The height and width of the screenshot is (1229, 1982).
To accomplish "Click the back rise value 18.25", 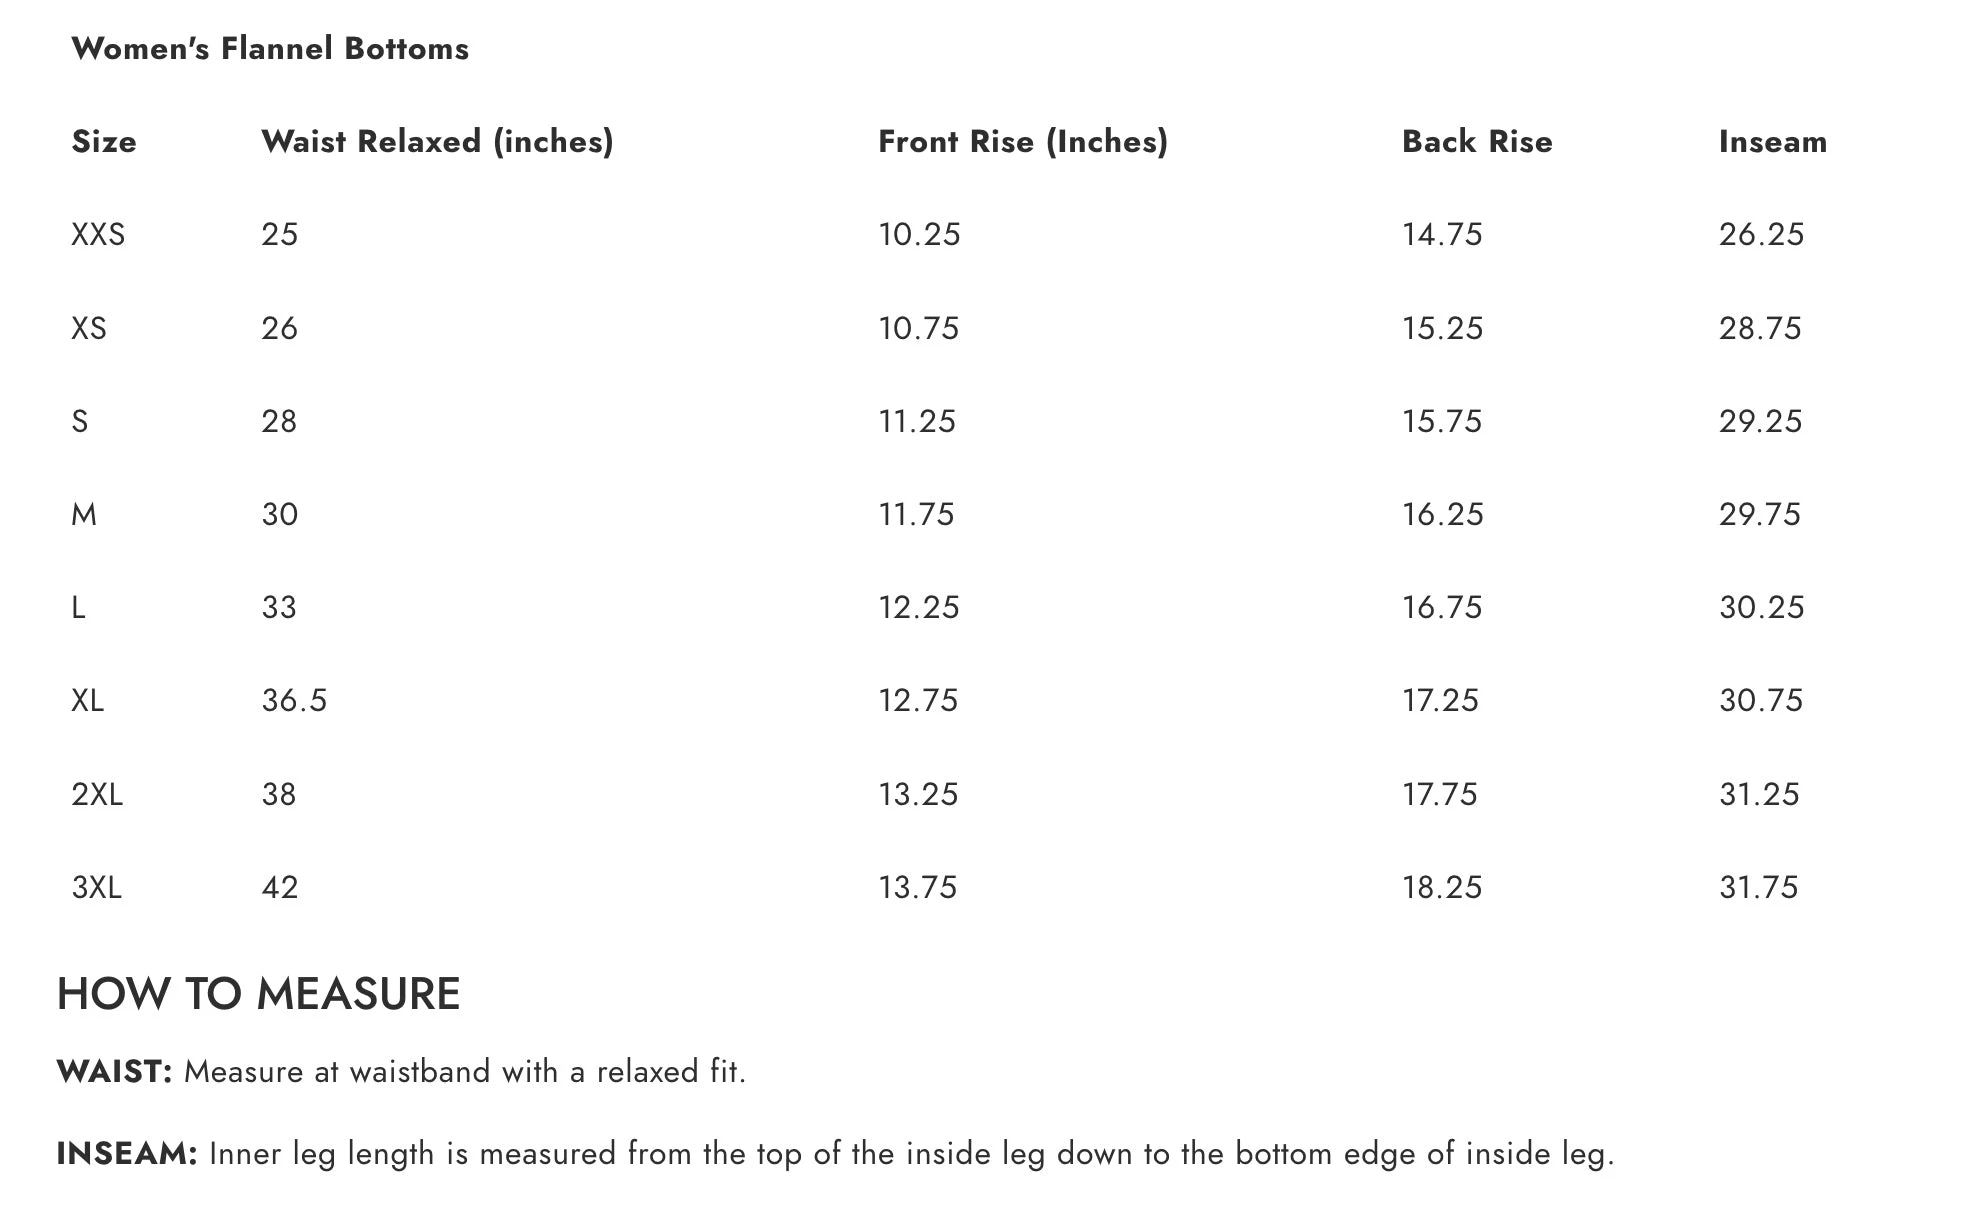I will click(x=1442, y=888).
